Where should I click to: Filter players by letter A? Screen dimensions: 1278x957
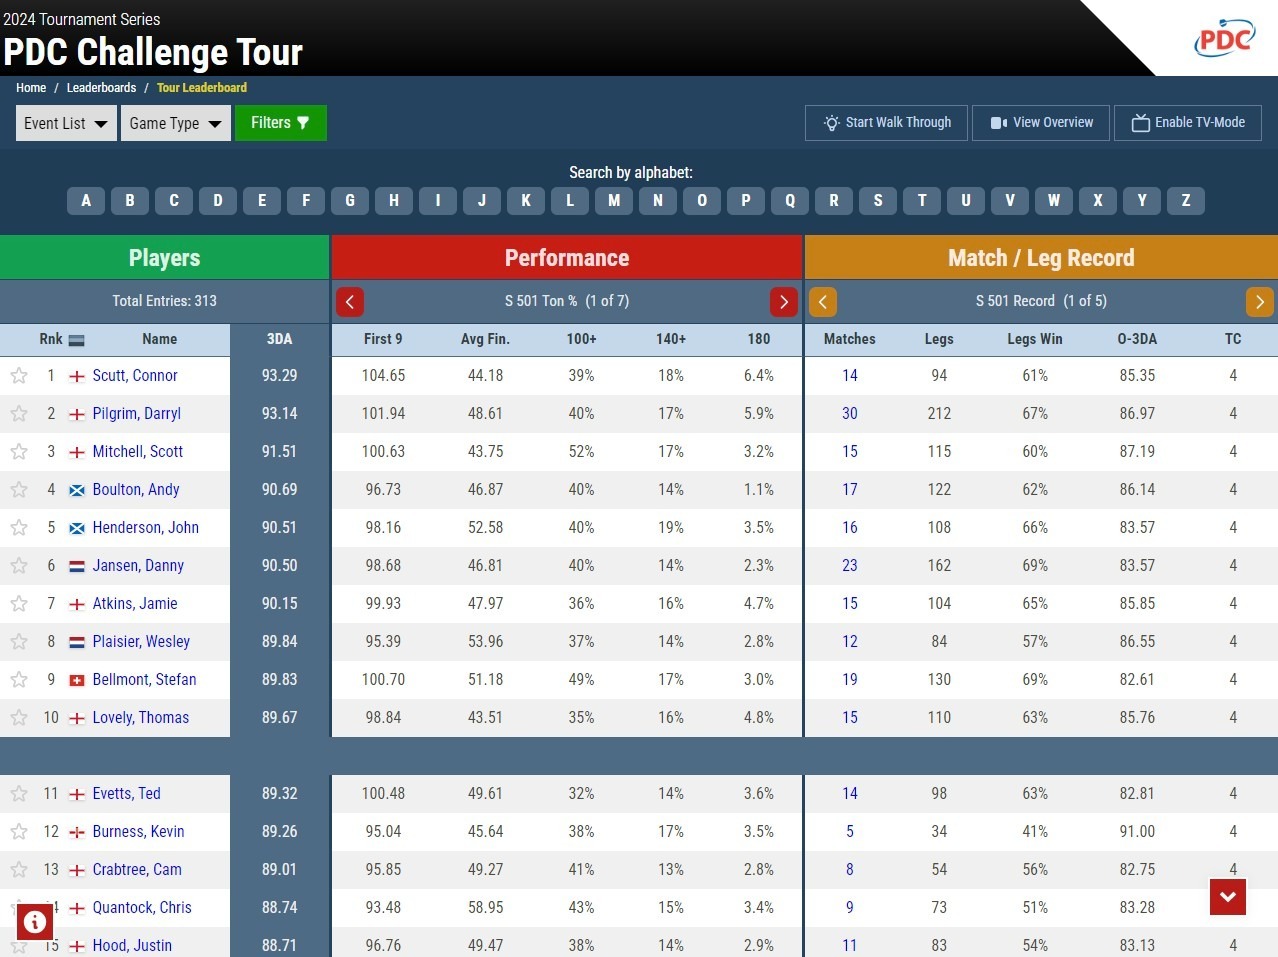(86, 200)
